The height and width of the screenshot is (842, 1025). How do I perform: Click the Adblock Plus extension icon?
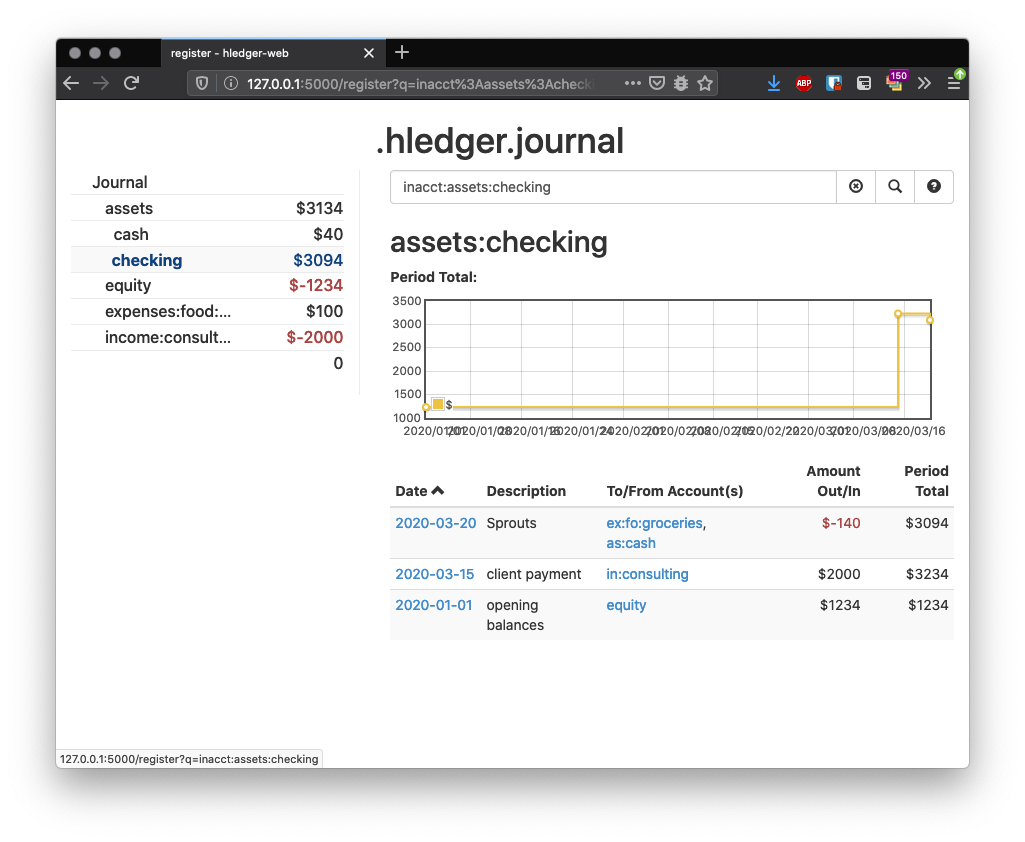(803, 83)
